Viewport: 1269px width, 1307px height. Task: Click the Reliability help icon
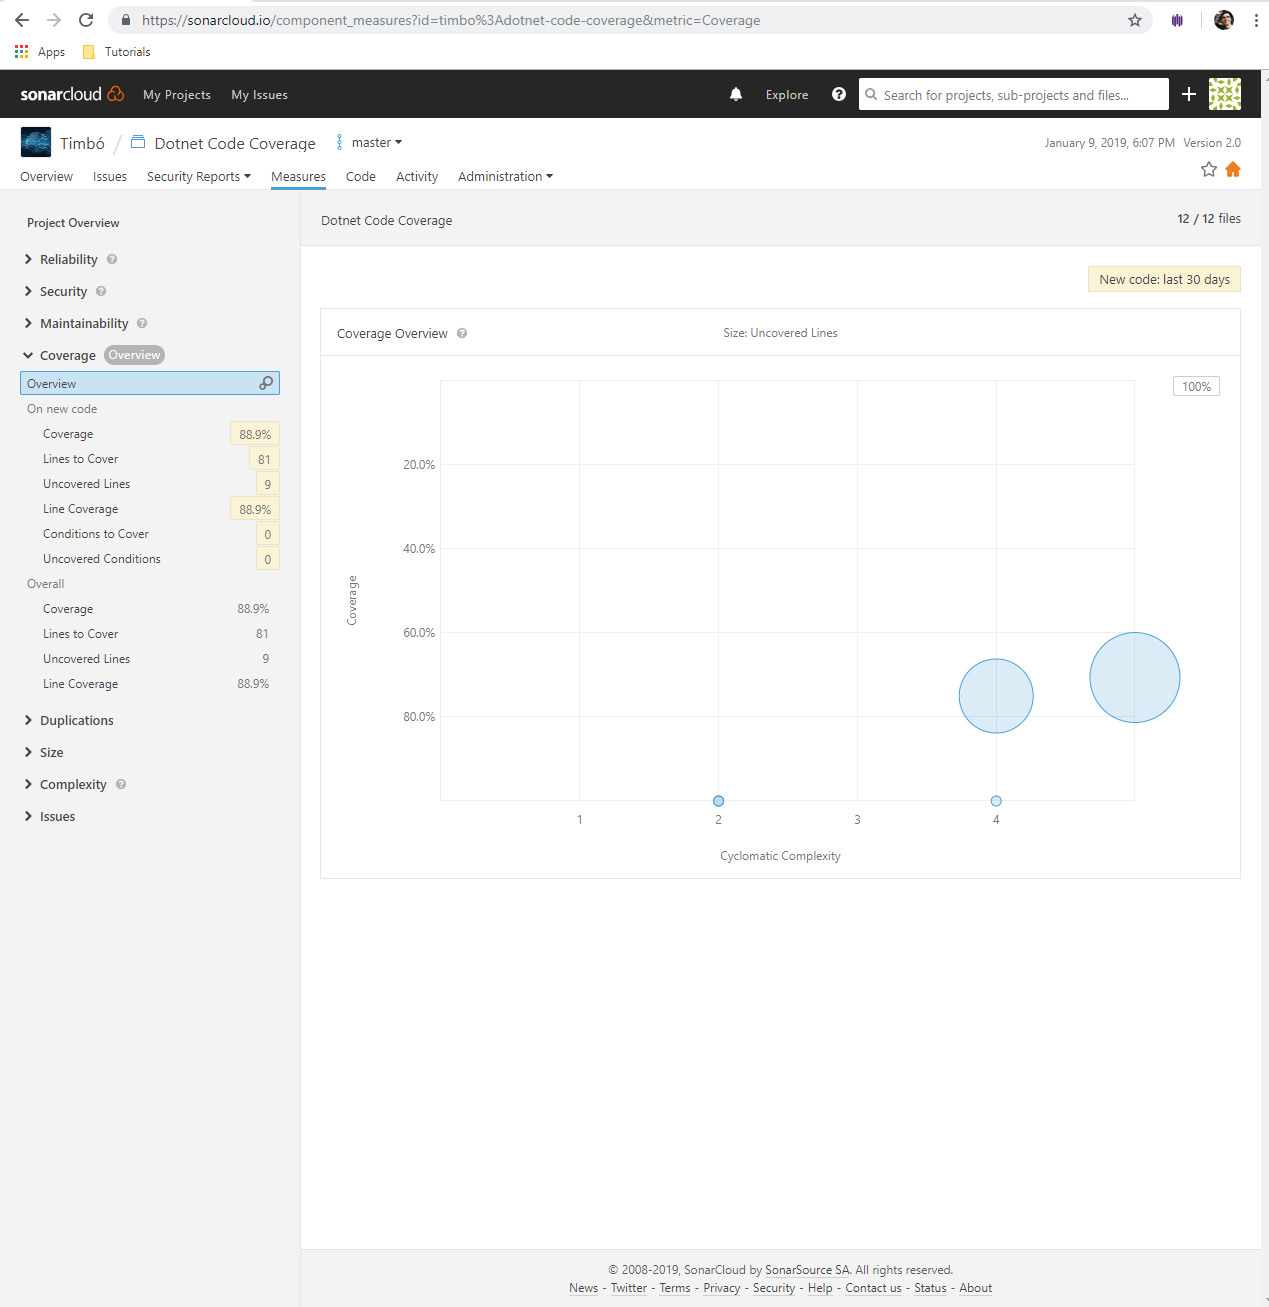[x=112, y=259]
